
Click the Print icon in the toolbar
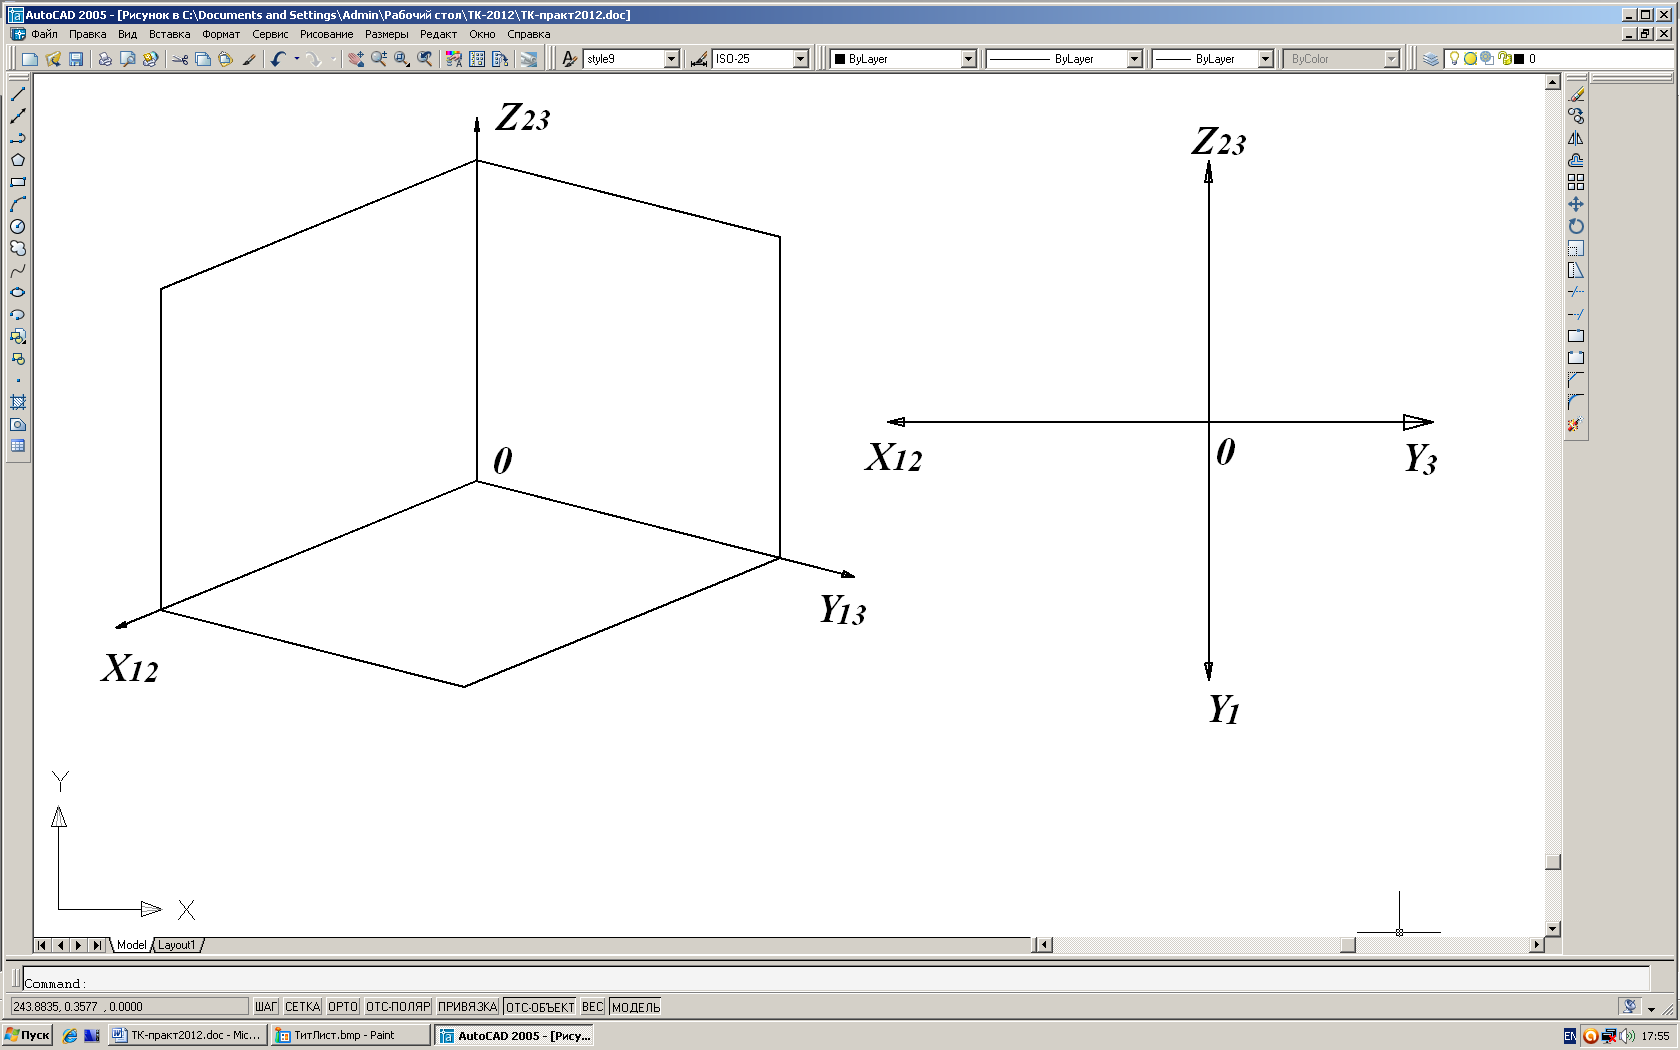[104, 59]
